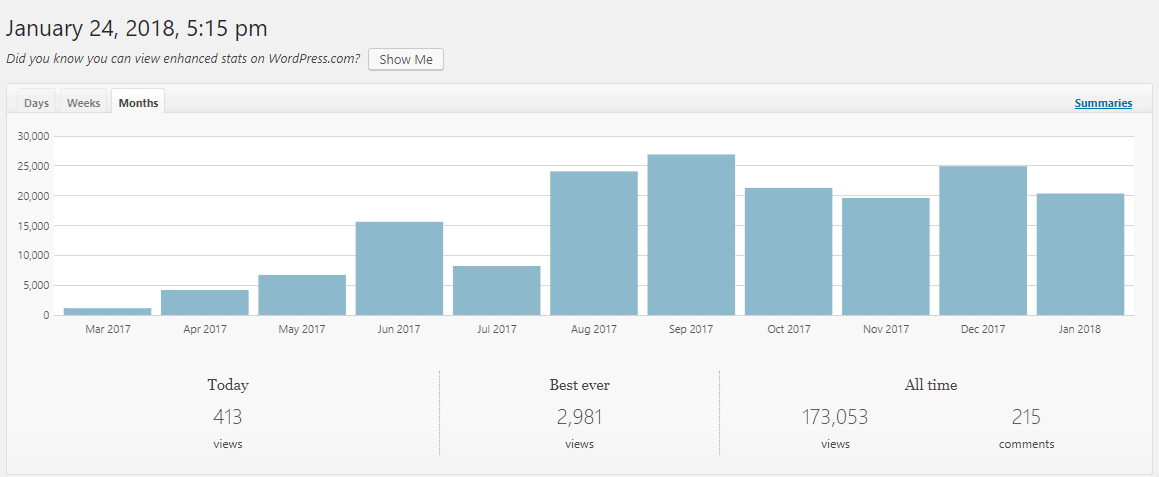The image size is (1159, 477).
Task: Click the Dec 2017 axis label
Action: point(983,329)
